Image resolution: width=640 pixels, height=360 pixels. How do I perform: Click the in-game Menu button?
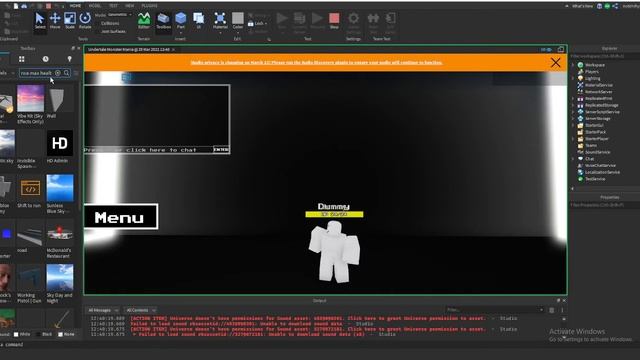pyautogui.click(x=121, y=217)
